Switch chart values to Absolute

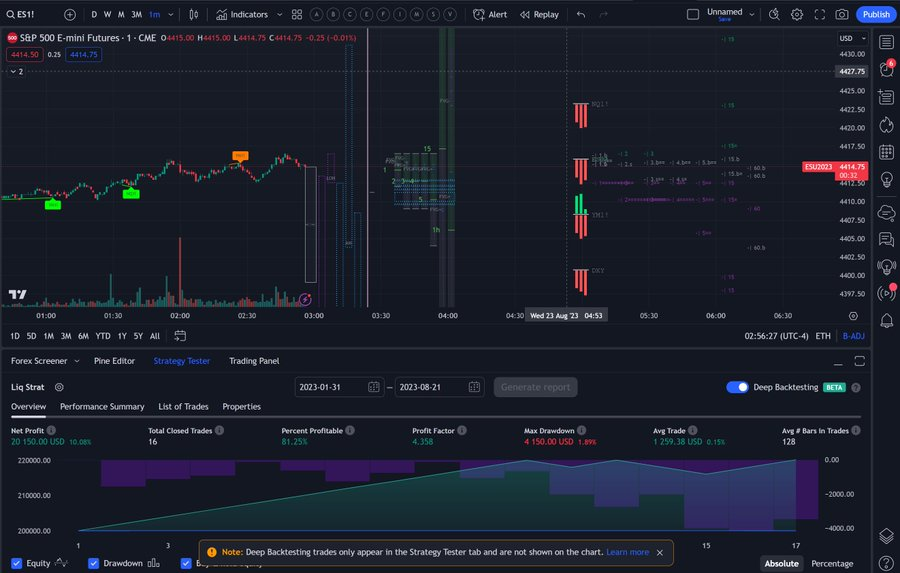[x=781, y=563]
